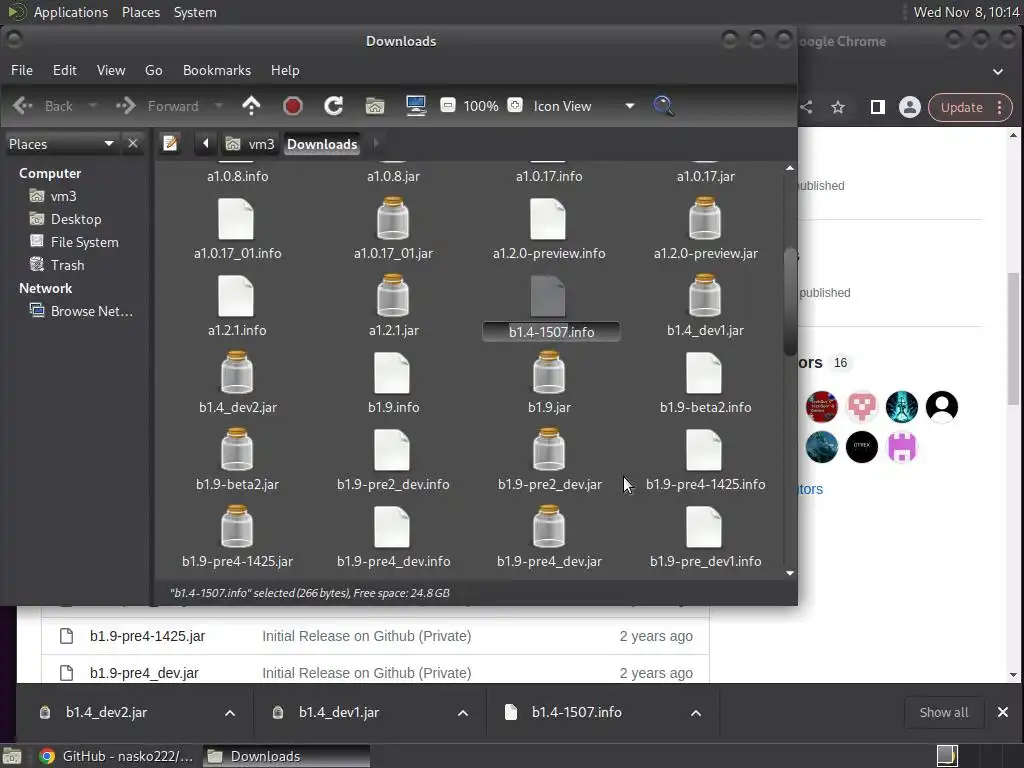Bookmark the page with Chrome's star icon
This screenshot has height=768, width=1024.
pos(838,107)
